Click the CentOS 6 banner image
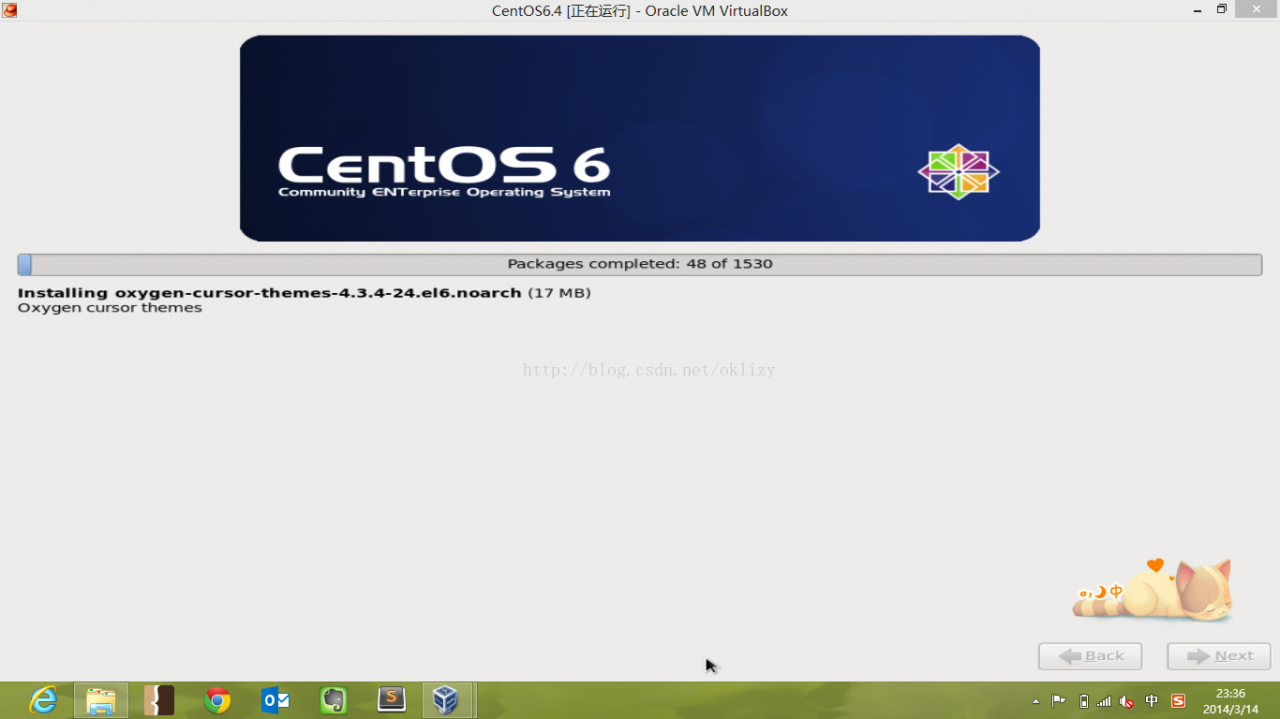Screen dimensions: 1280x719 click(640, 138)
